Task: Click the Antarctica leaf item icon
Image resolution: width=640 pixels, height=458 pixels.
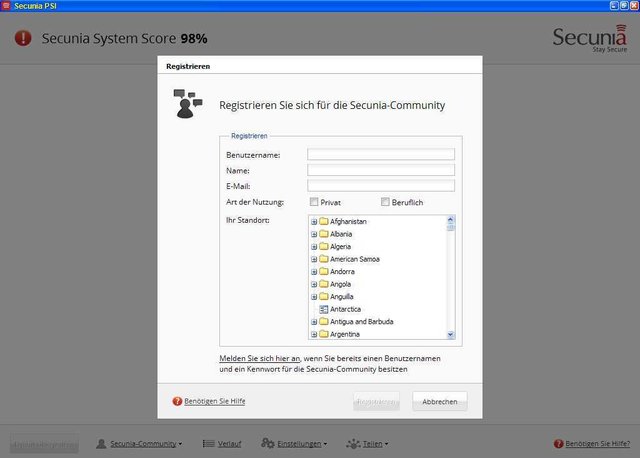Action: pos(324,309)
